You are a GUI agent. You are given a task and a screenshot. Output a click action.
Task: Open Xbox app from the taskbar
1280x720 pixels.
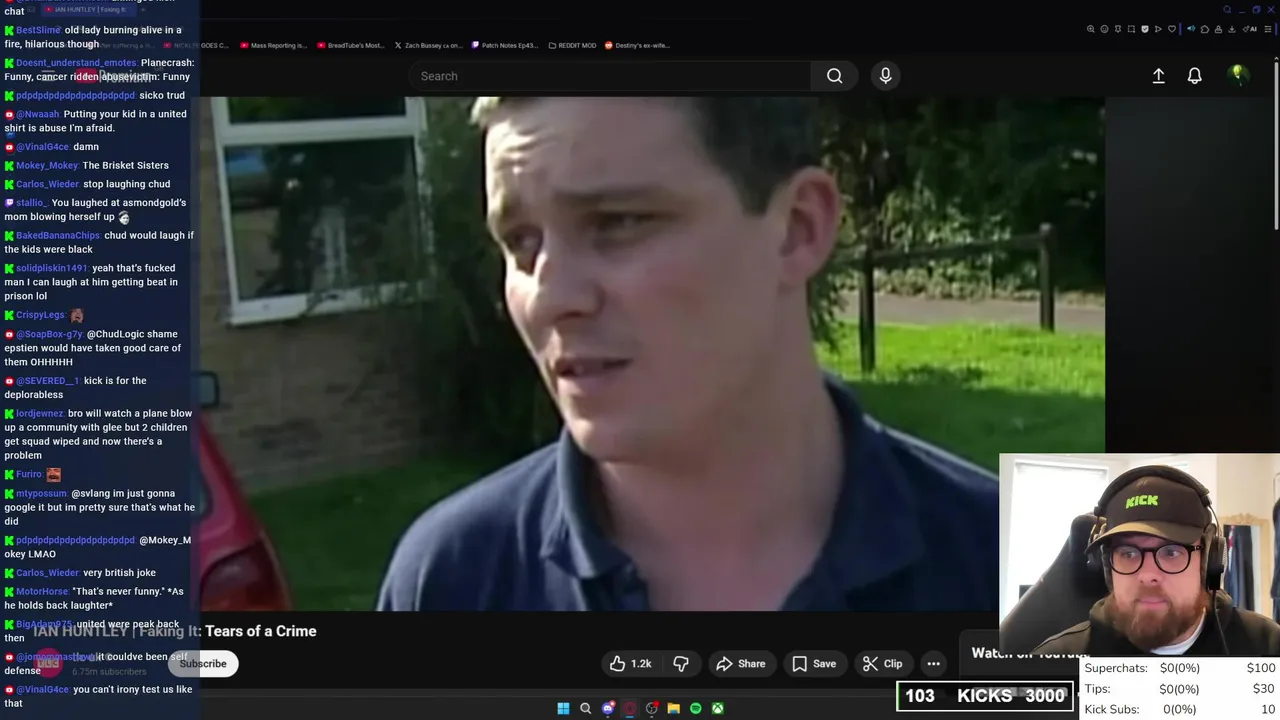pos(718,708)
